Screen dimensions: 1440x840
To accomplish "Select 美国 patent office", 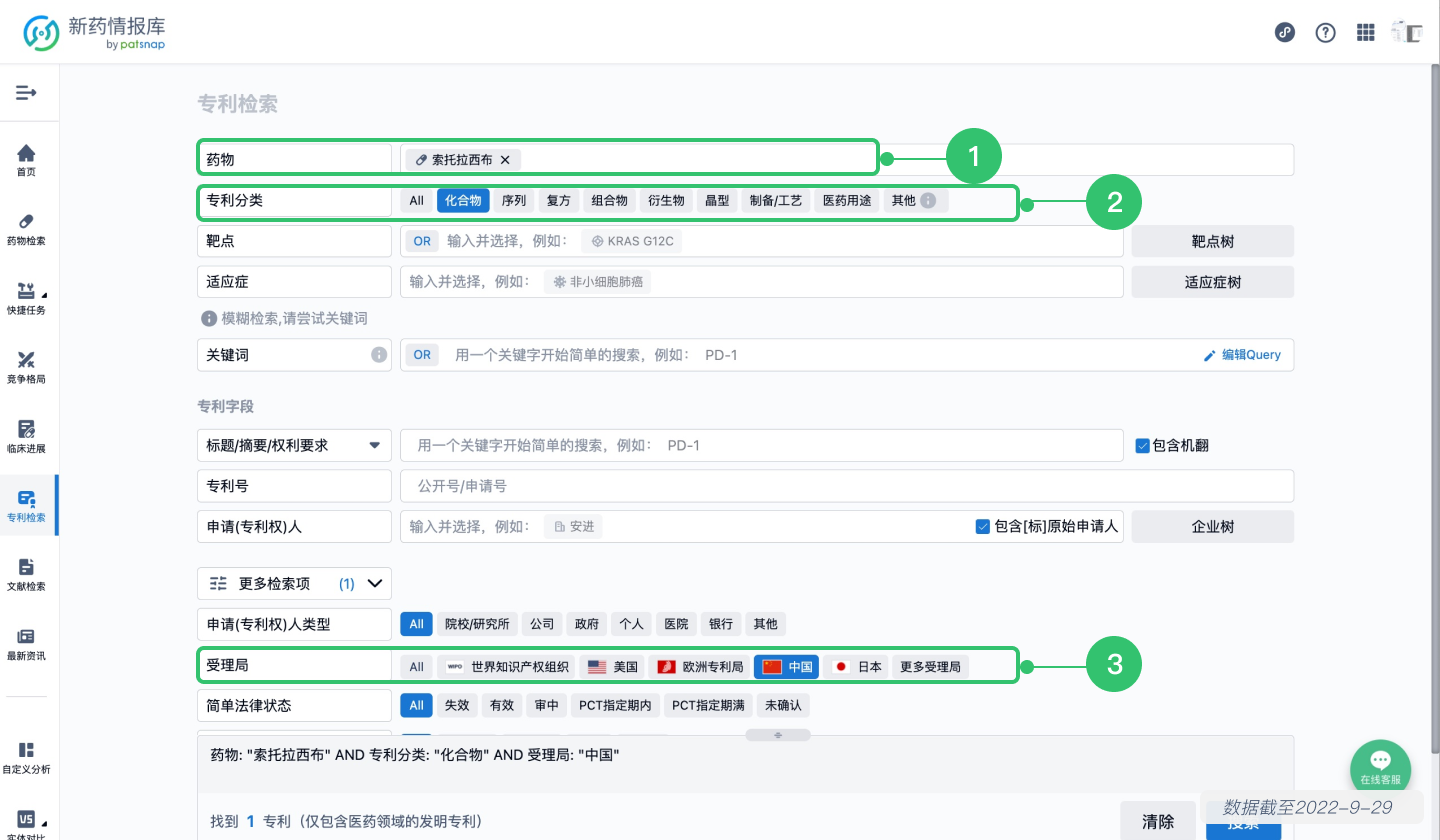I will coord(613,667).
